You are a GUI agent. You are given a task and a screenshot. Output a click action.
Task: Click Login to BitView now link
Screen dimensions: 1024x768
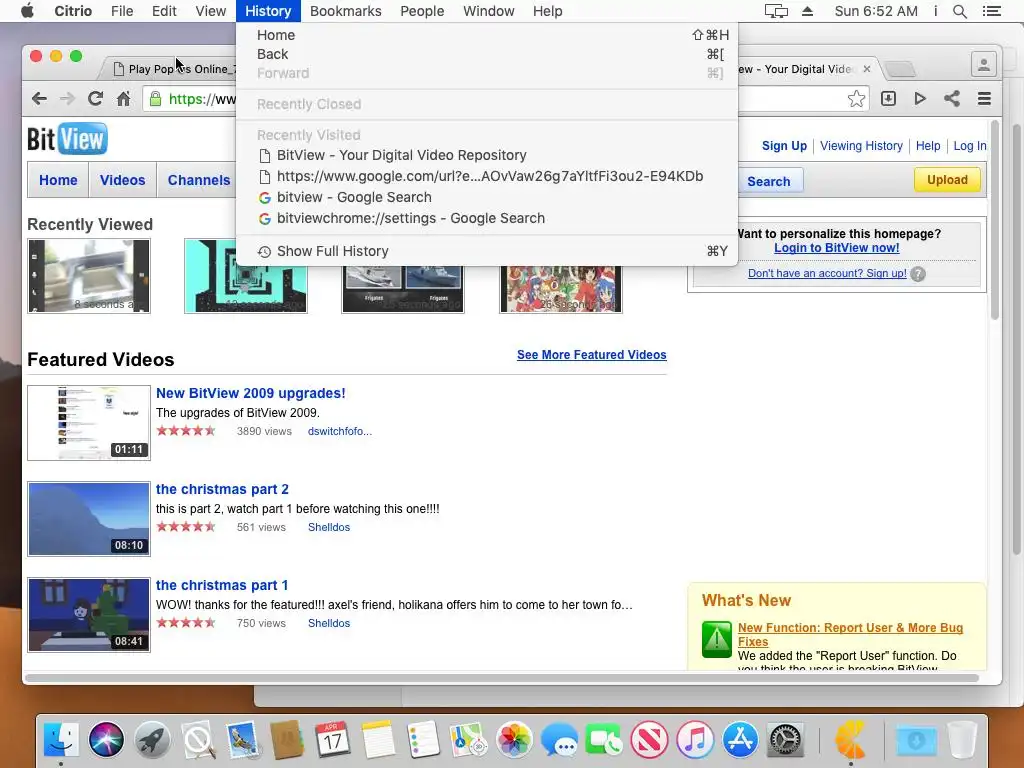tap(837, 248)
